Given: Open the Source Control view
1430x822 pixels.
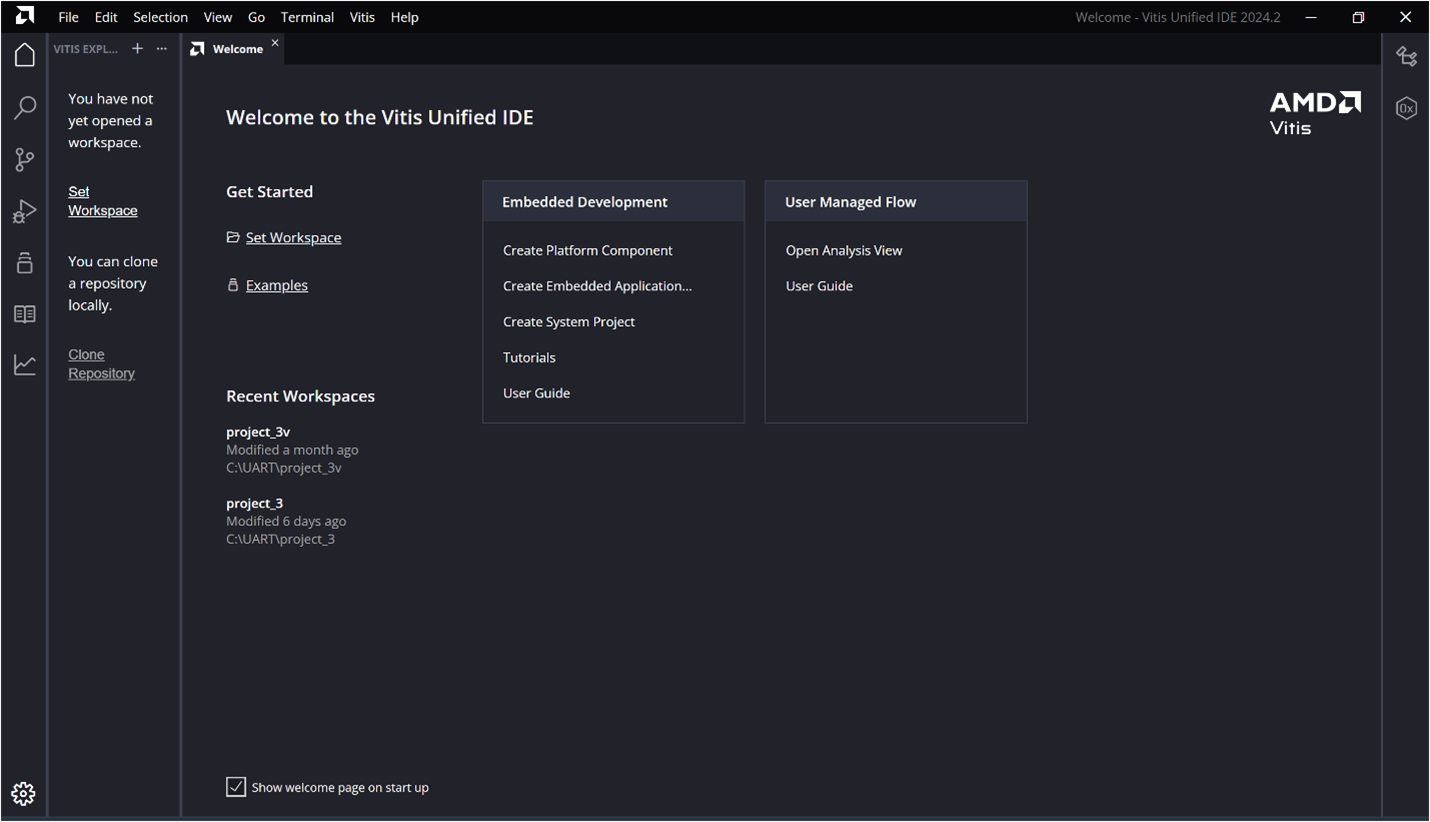Looking at the screenshot, I should click(24, 159).
